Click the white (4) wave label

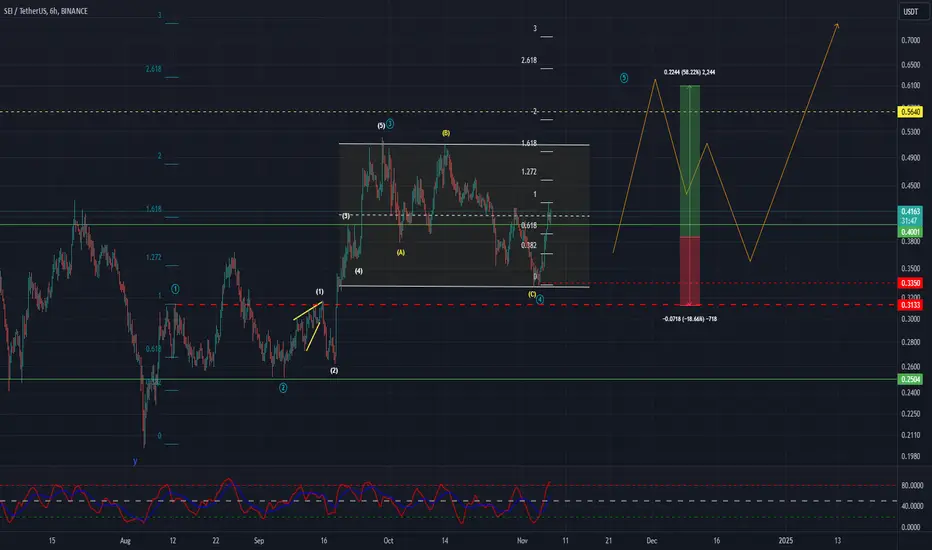click(x=358, y=271)
